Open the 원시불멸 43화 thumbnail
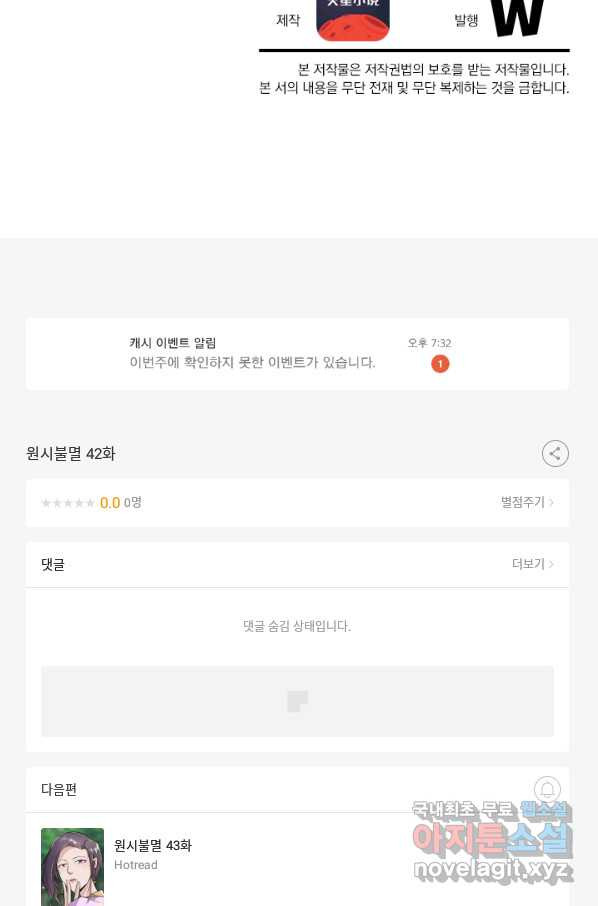This screenshot has height=906, width=598. point(72,867)
